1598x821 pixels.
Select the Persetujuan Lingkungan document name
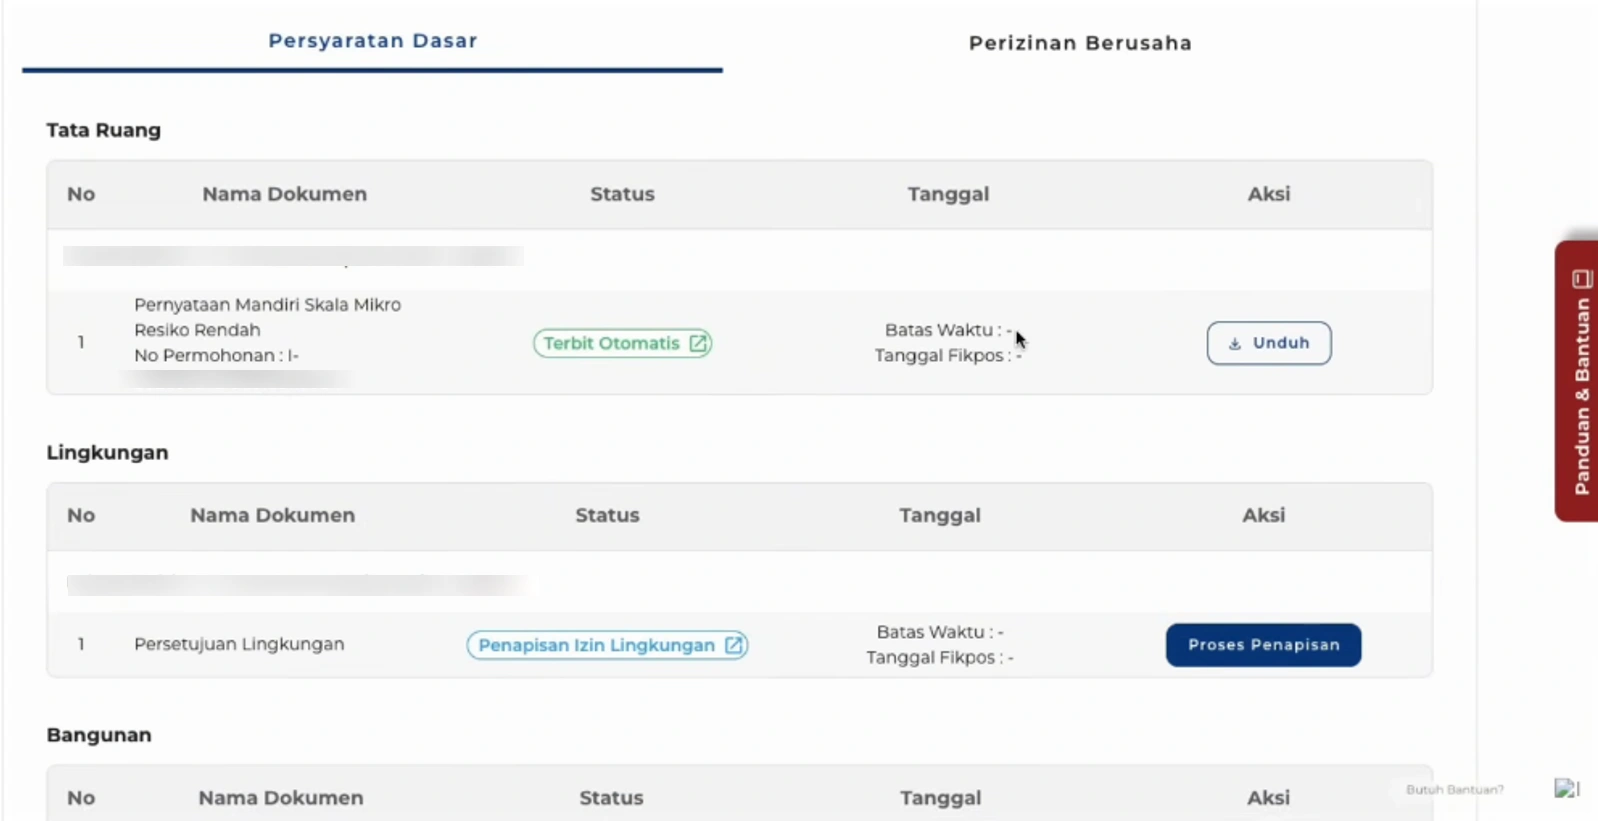pyautogui.click(x=239, y=644)
